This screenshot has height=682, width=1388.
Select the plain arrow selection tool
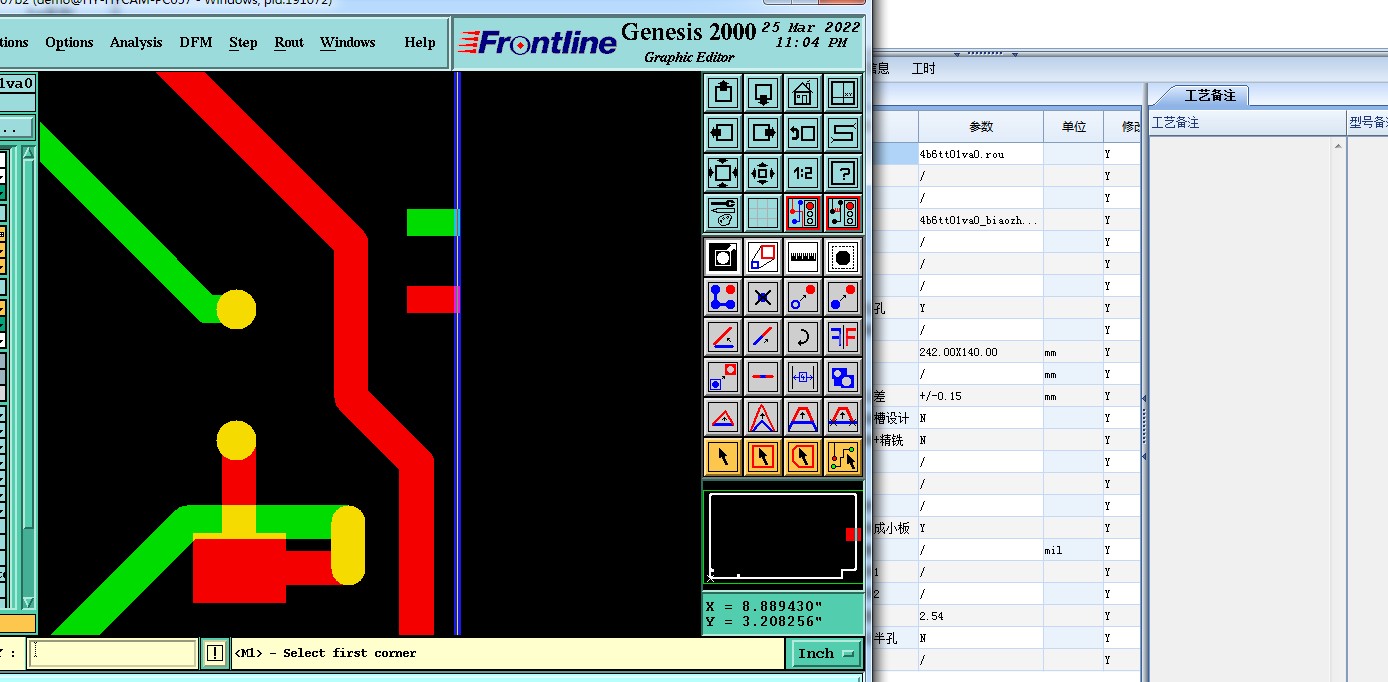coord(723,457)
